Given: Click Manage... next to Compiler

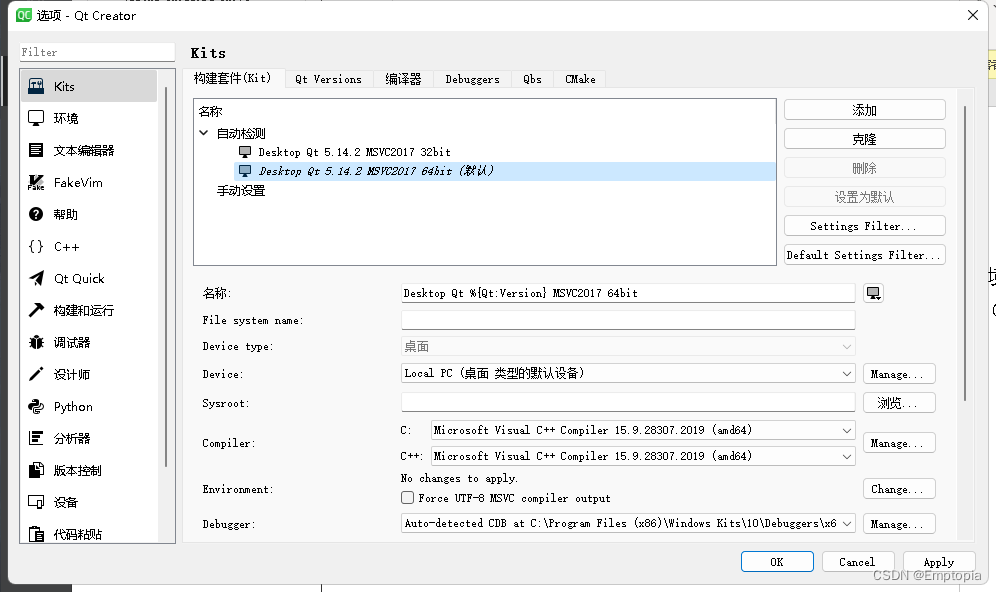Looking at the screenshot, I should coord(899,443).
